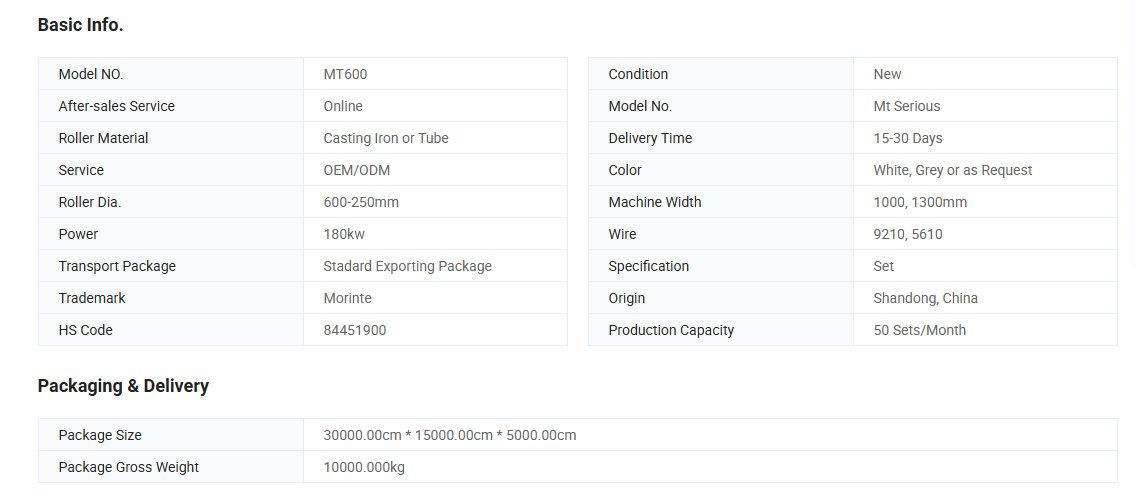1135x494 pixels.
Task: Select the 180kw power value
Action: [344, 234]
